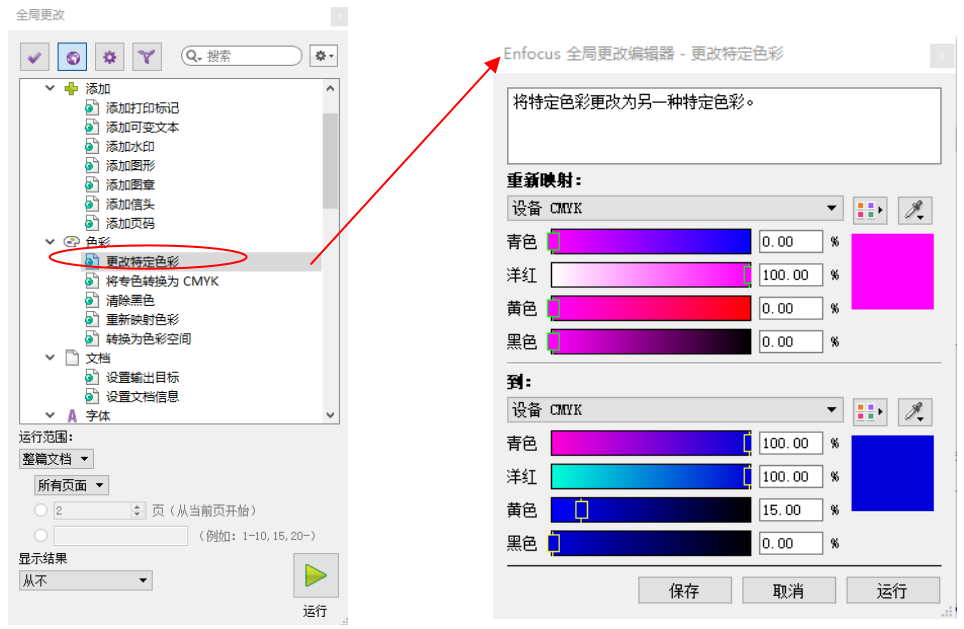Collapse the 添加 tree category
The width and height of the screenshot is (964, 629).
(x=50, y=89)
